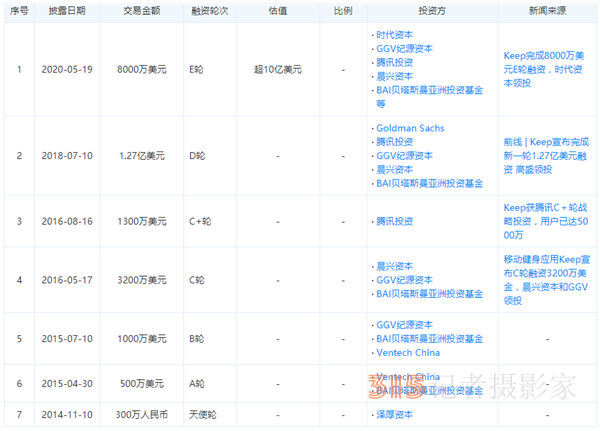
Task: Click the 投资方 column header
Action: (x=432, y=11)
